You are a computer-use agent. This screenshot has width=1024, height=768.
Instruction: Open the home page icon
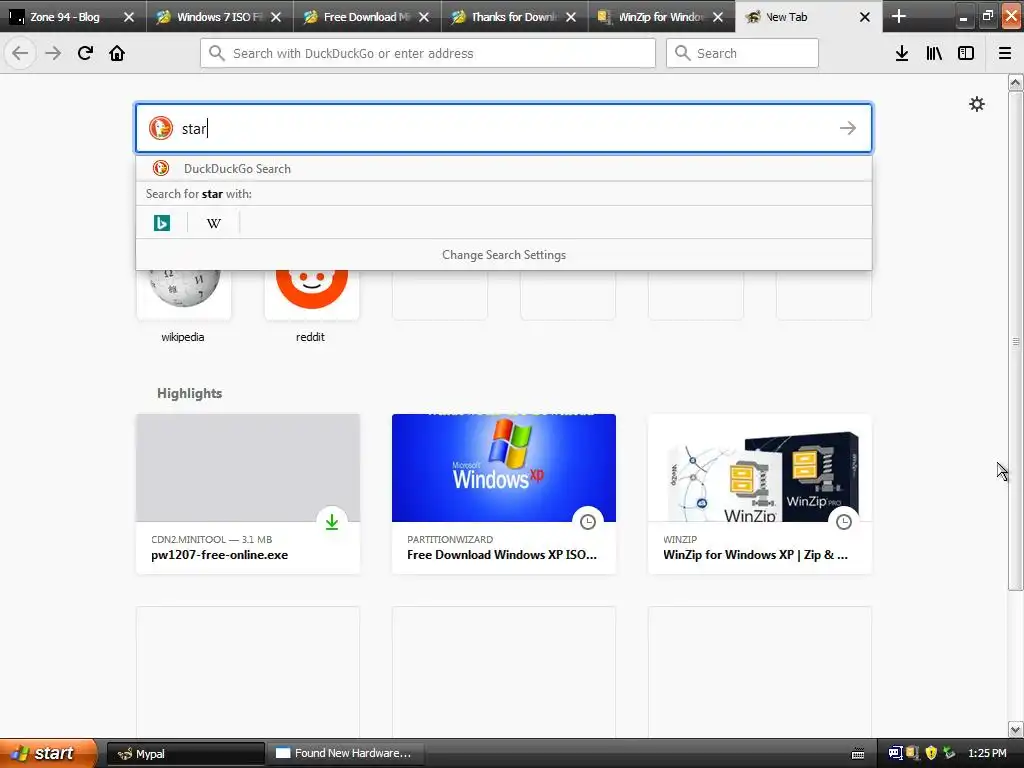(x=117, y=53)
